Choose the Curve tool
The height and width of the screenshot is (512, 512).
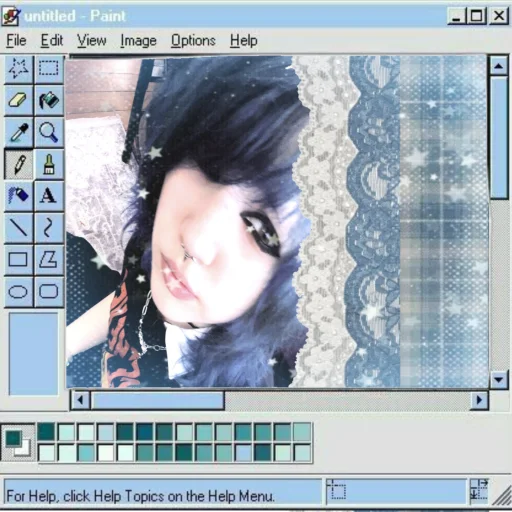tap(49, 228)
